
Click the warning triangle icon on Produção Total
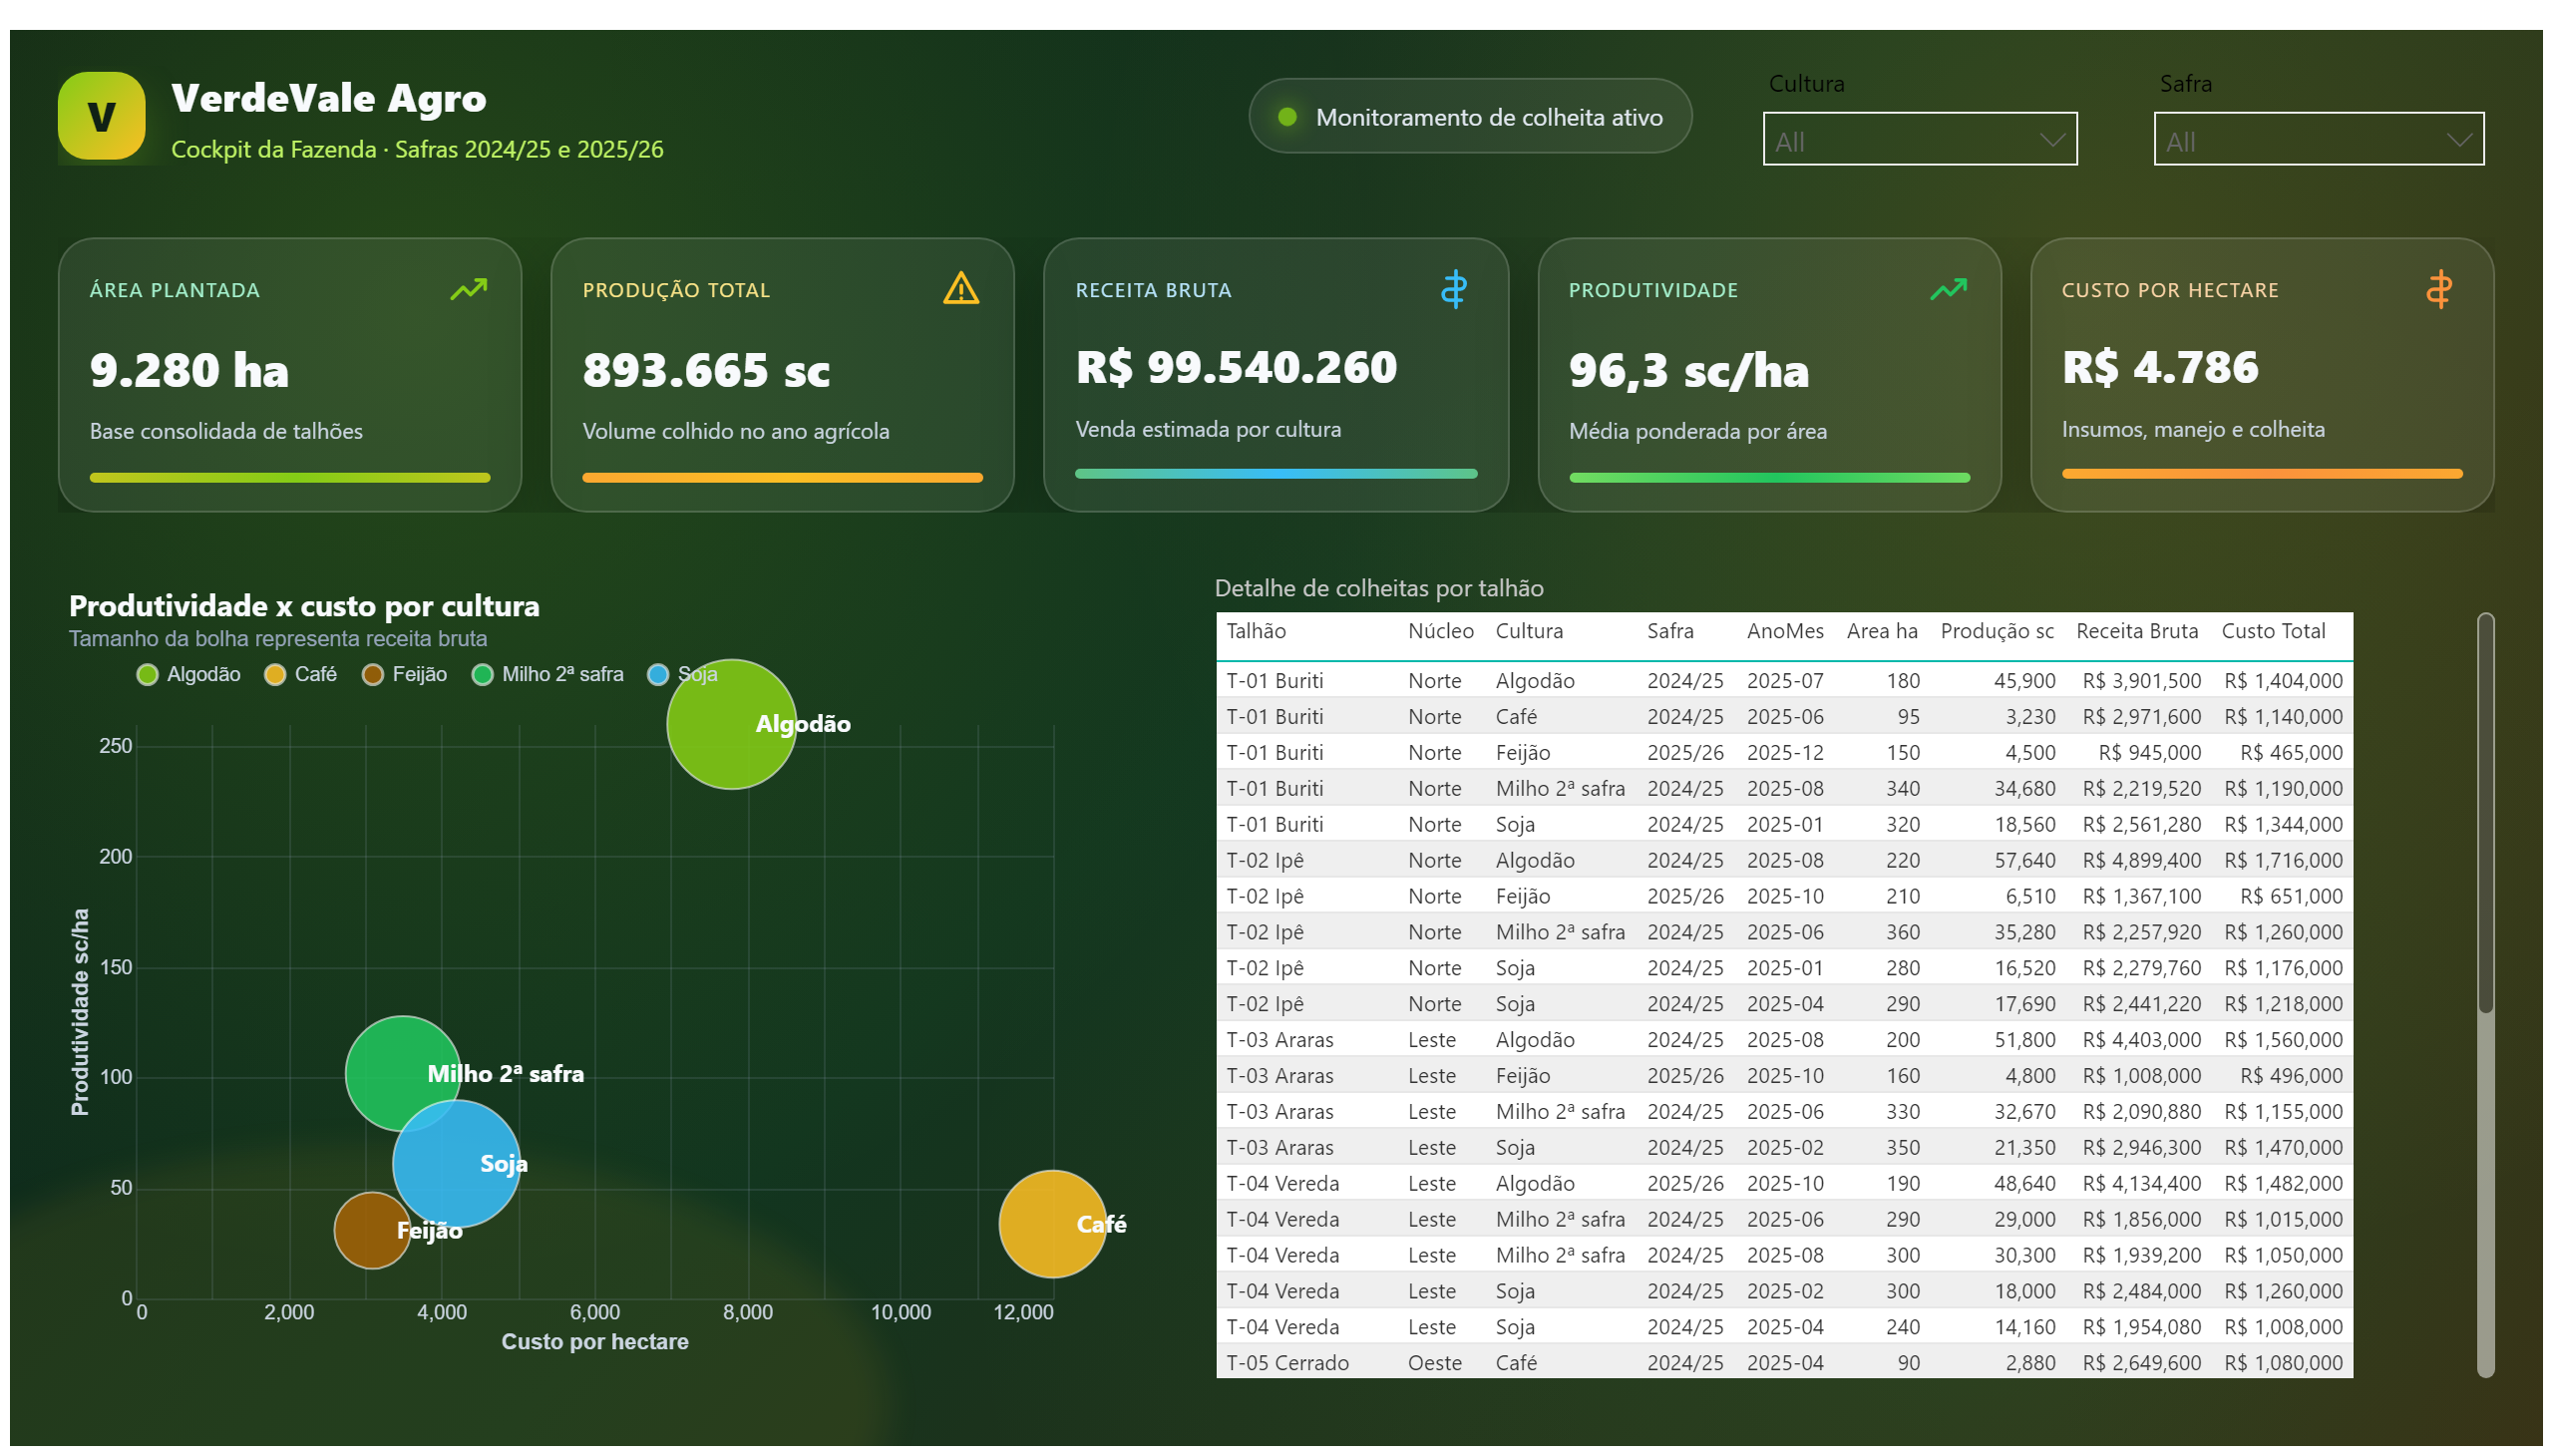[961, 288]
